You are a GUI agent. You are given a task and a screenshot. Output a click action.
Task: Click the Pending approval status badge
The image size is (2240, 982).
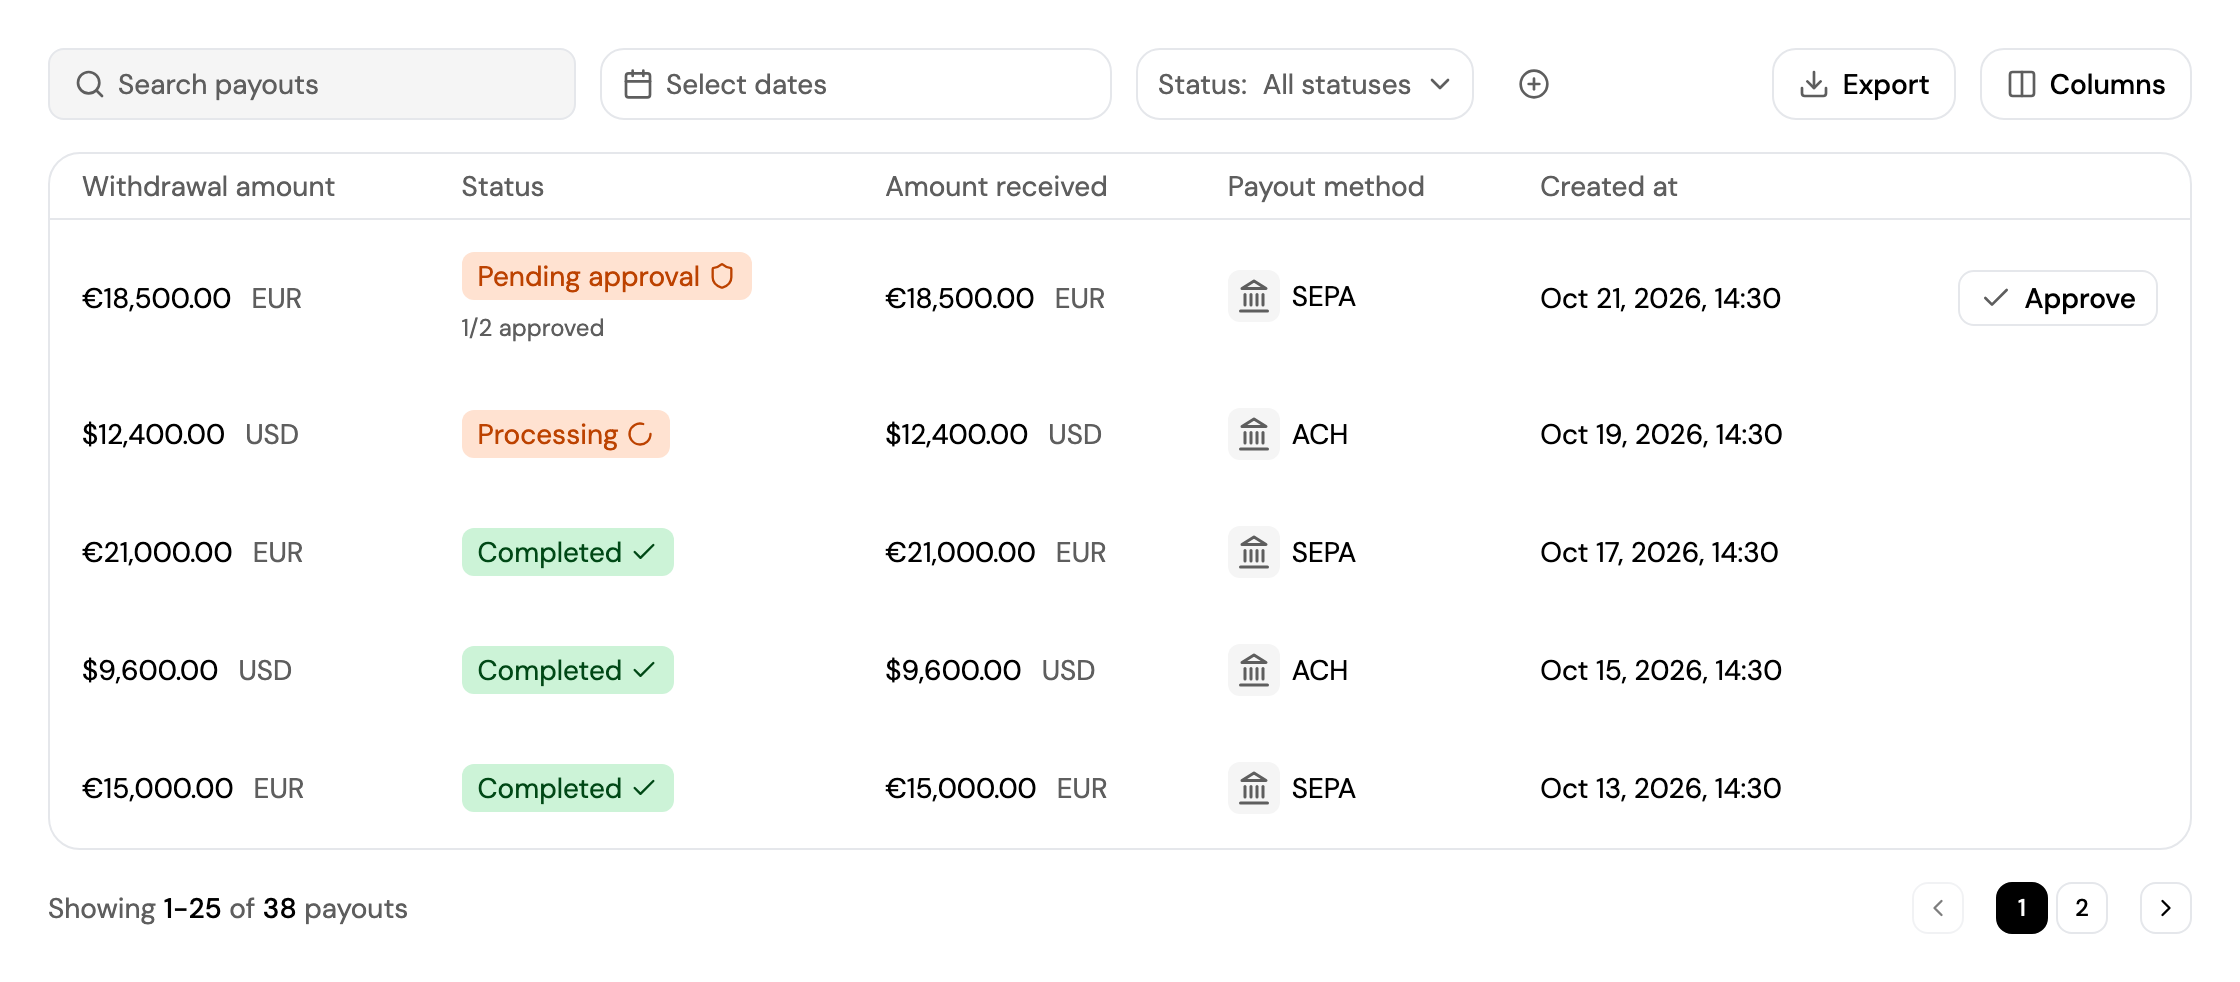[606, 276]
